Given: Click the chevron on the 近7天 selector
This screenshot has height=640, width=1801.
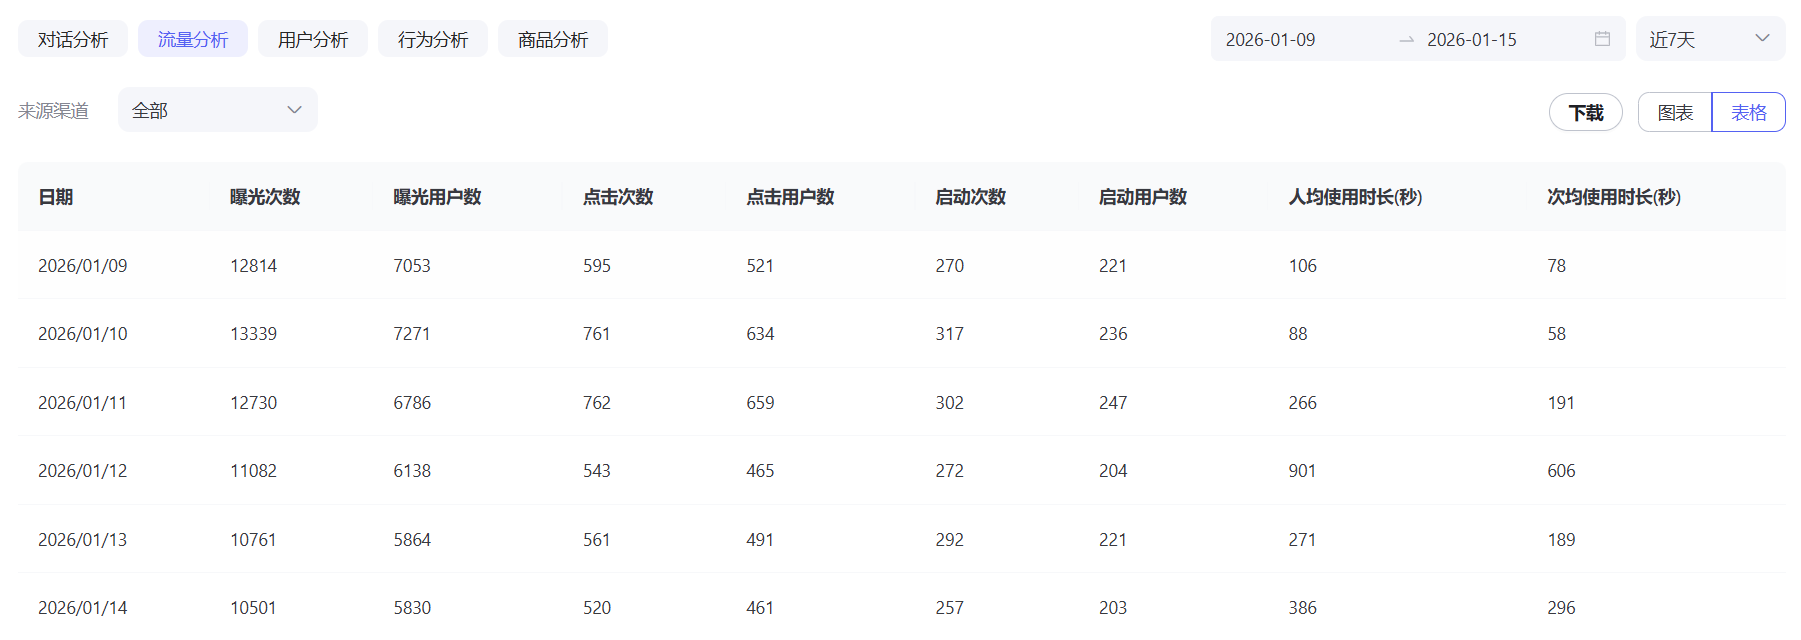Looking at the screenshot, I should 1762,39.
